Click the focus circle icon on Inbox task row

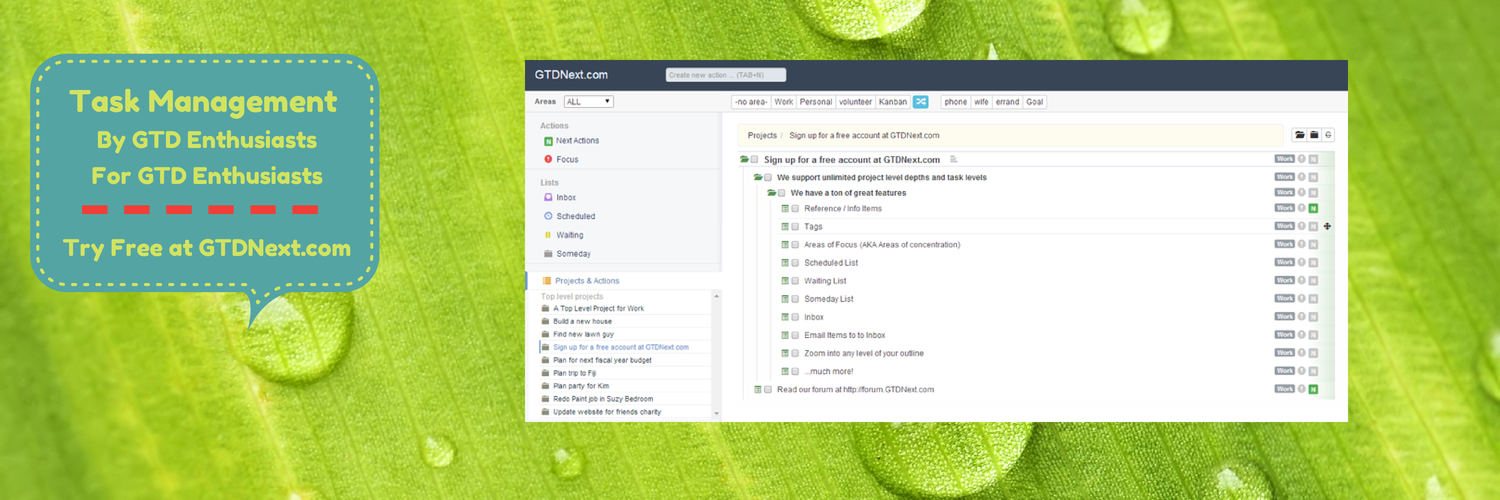click(x=1302, y=317)
